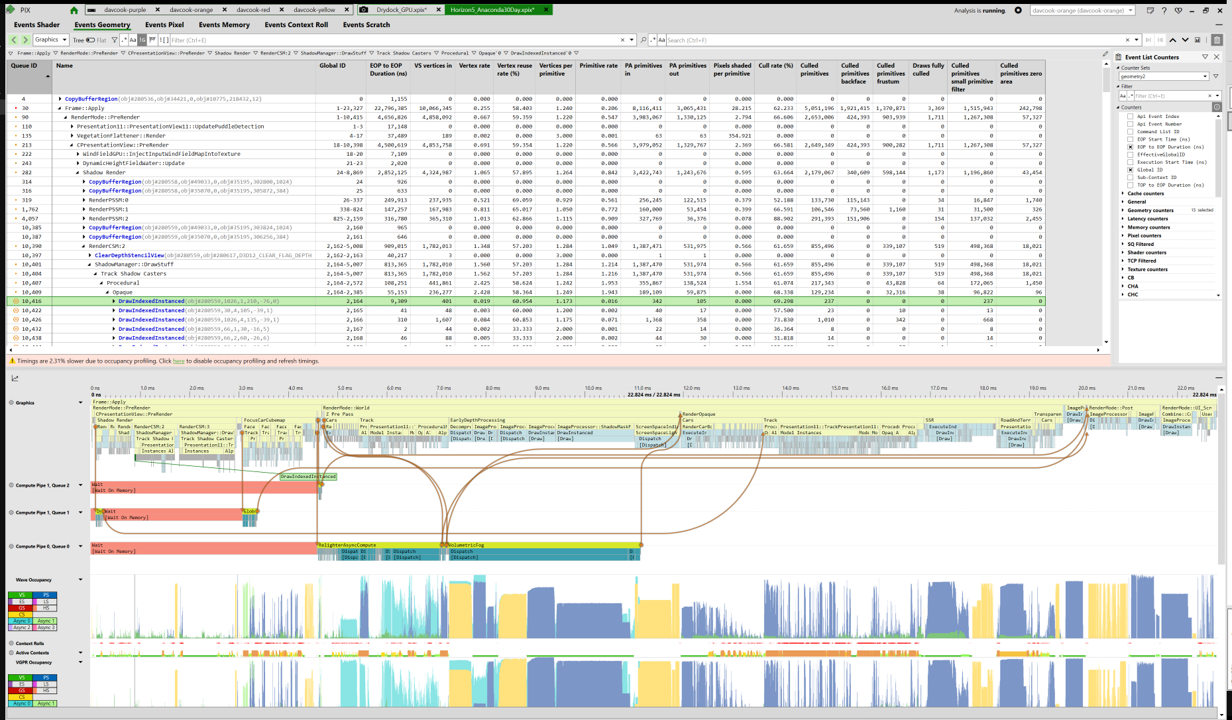This screenshot has height=720, width=1232.
Task: Navigate back with the left arrow button
Action: [13, 40]
